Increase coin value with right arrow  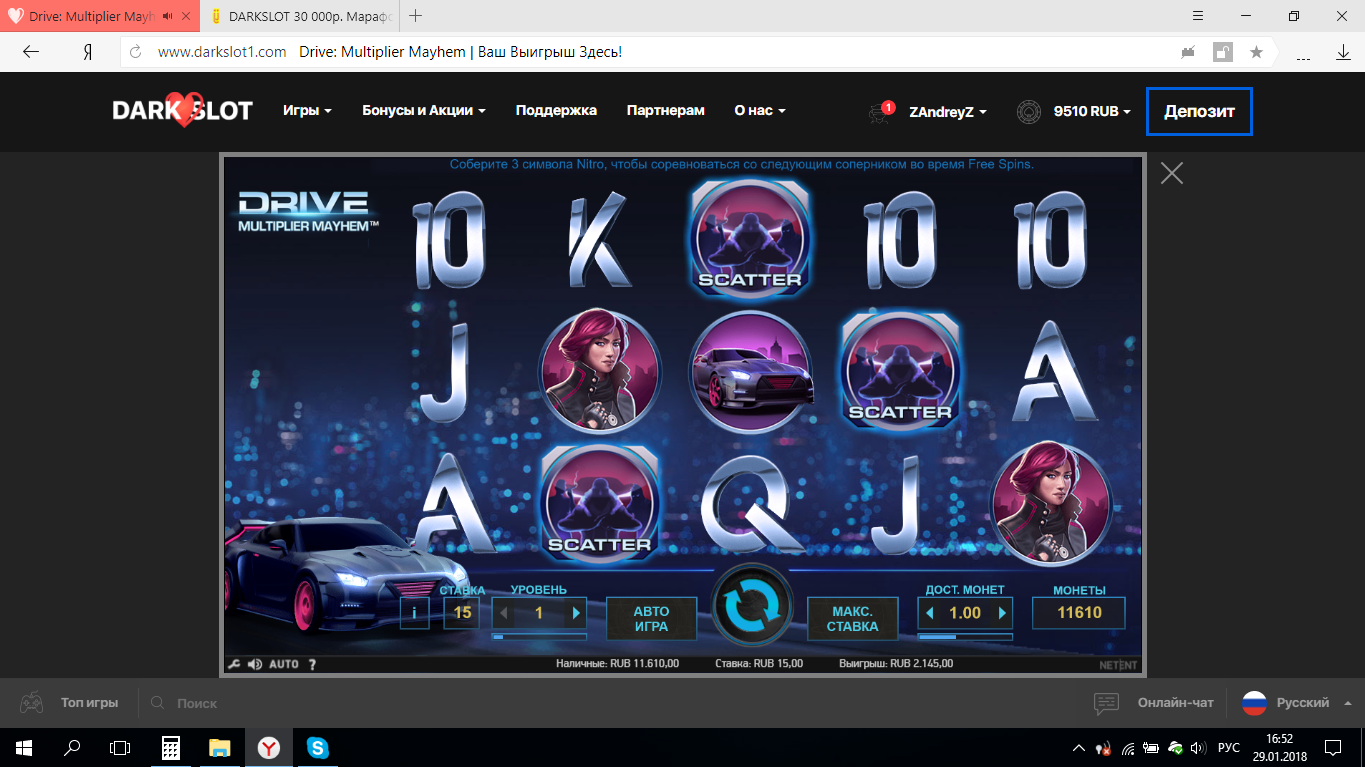pyautogui.click(x=1002, y=613)
